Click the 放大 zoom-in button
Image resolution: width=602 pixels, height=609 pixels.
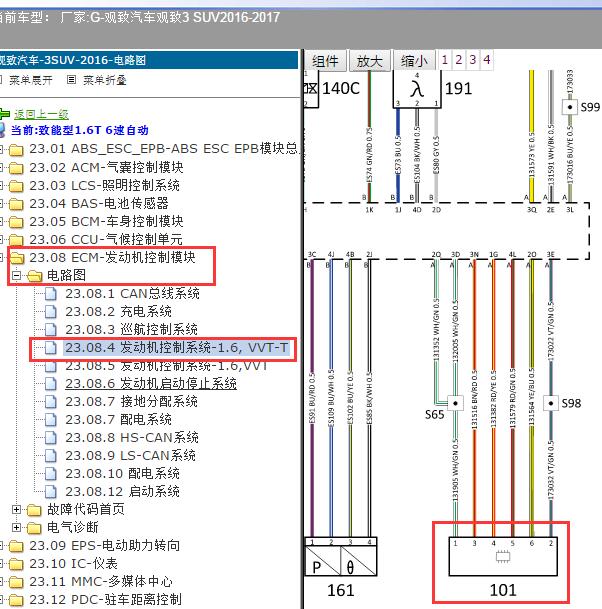pos(370,61)
